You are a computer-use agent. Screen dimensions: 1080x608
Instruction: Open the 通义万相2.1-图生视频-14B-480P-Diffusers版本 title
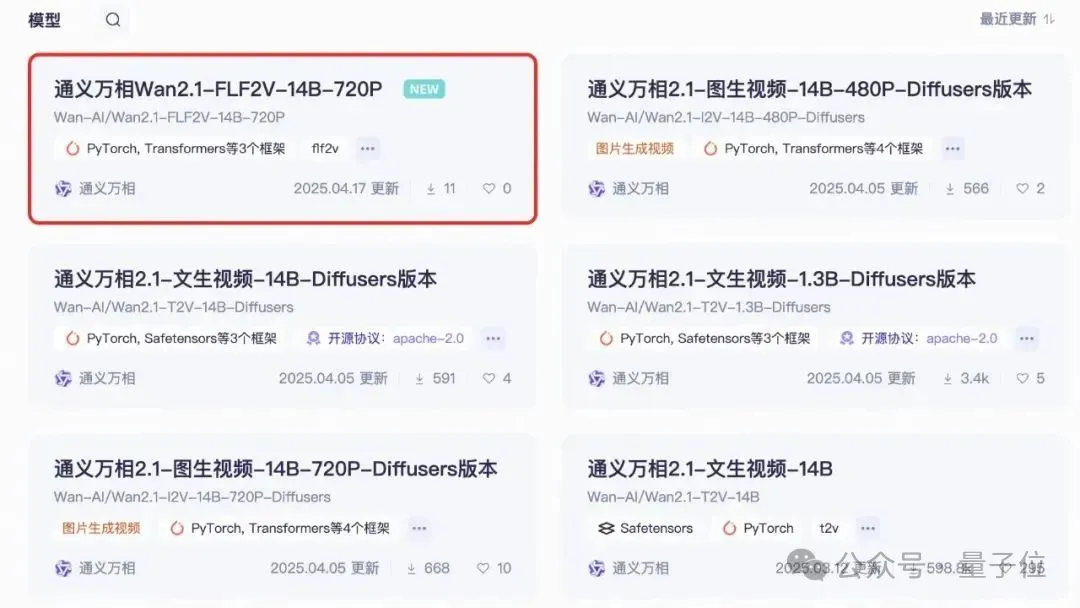809,89
